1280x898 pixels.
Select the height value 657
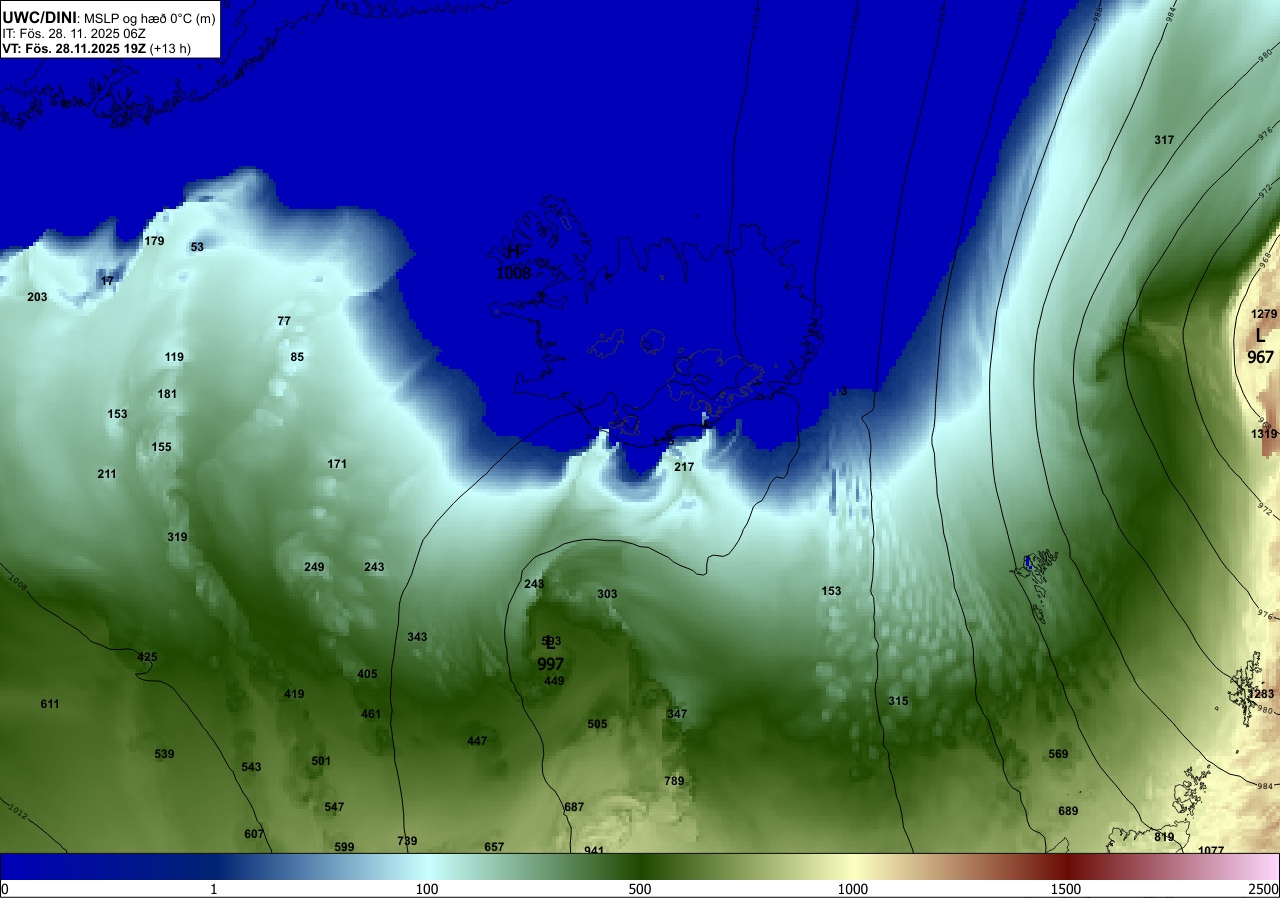[494, 847]
